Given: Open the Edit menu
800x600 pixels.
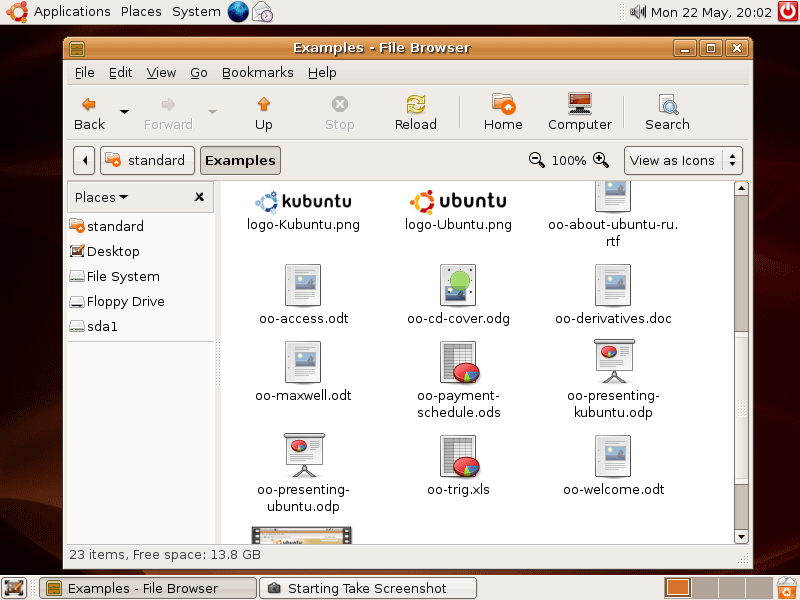Looking at the screenshot, I should pyautogui.click(x=120, y=72).
